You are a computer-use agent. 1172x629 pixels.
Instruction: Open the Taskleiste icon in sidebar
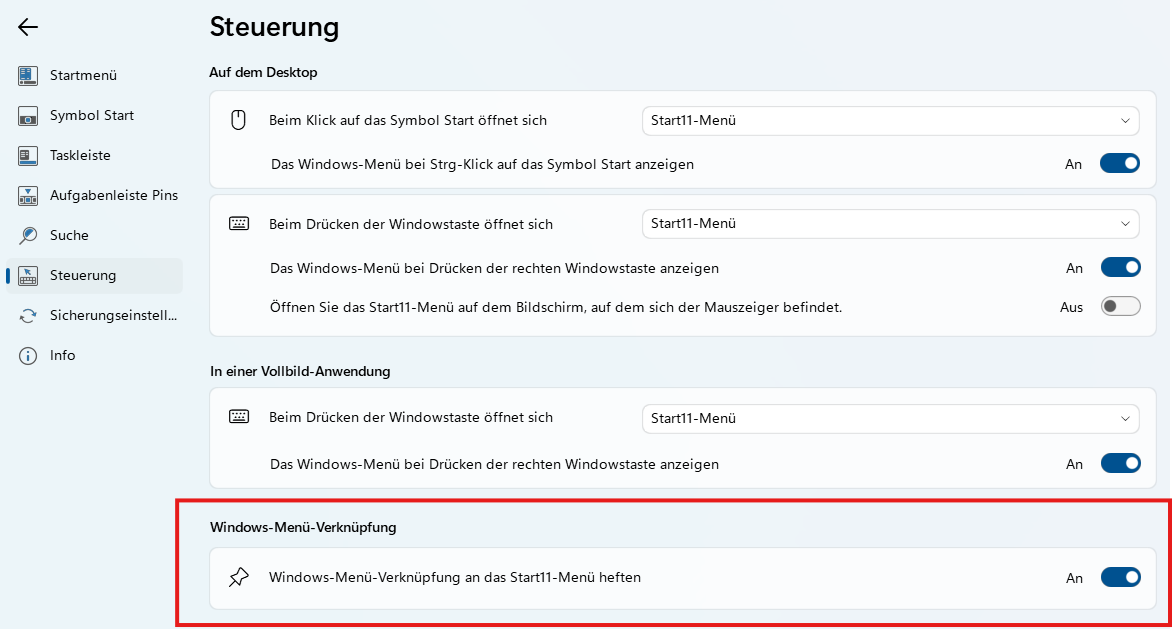(28, 156)
